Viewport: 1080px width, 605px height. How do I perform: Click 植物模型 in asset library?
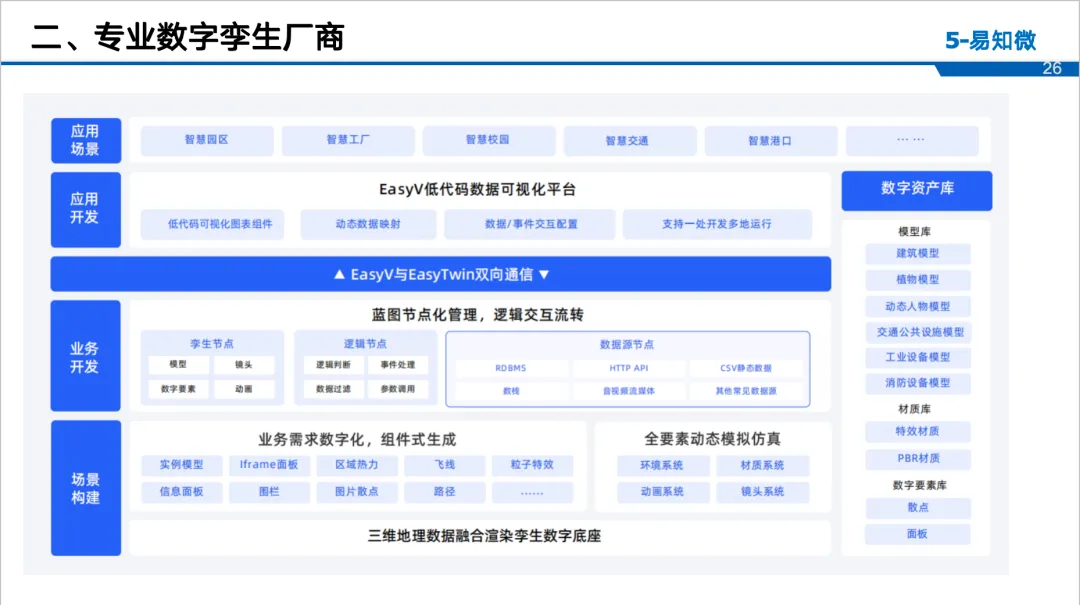coord(917,280)
